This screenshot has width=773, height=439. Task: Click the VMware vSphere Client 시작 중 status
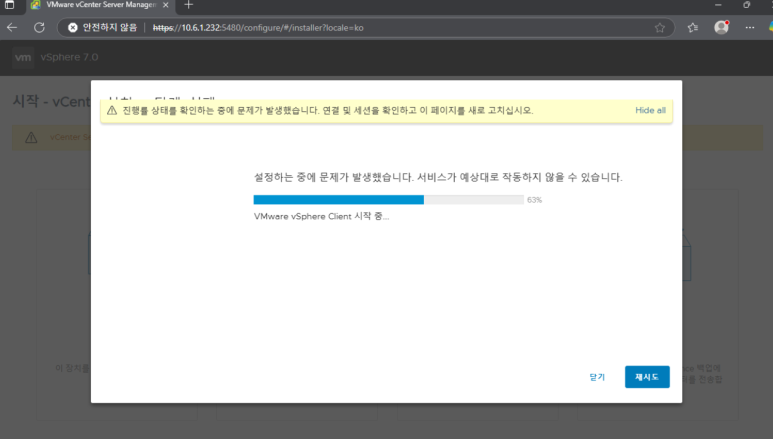pyautogui.click(x=321, y=217)
